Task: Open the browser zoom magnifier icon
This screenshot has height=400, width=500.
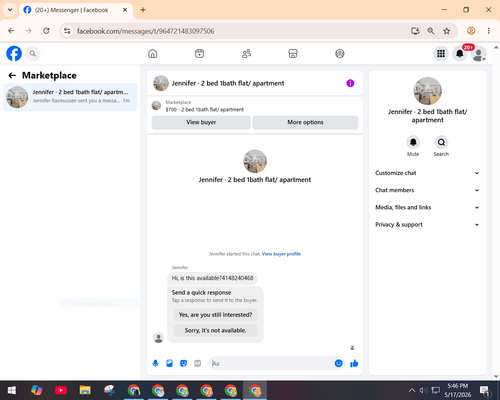Action: [x=431, y=31]
